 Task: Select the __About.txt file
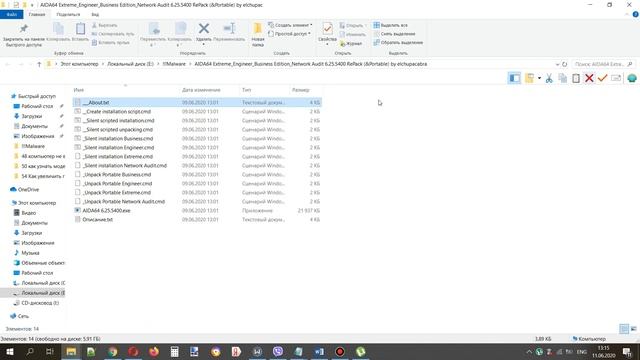point(197,102)
